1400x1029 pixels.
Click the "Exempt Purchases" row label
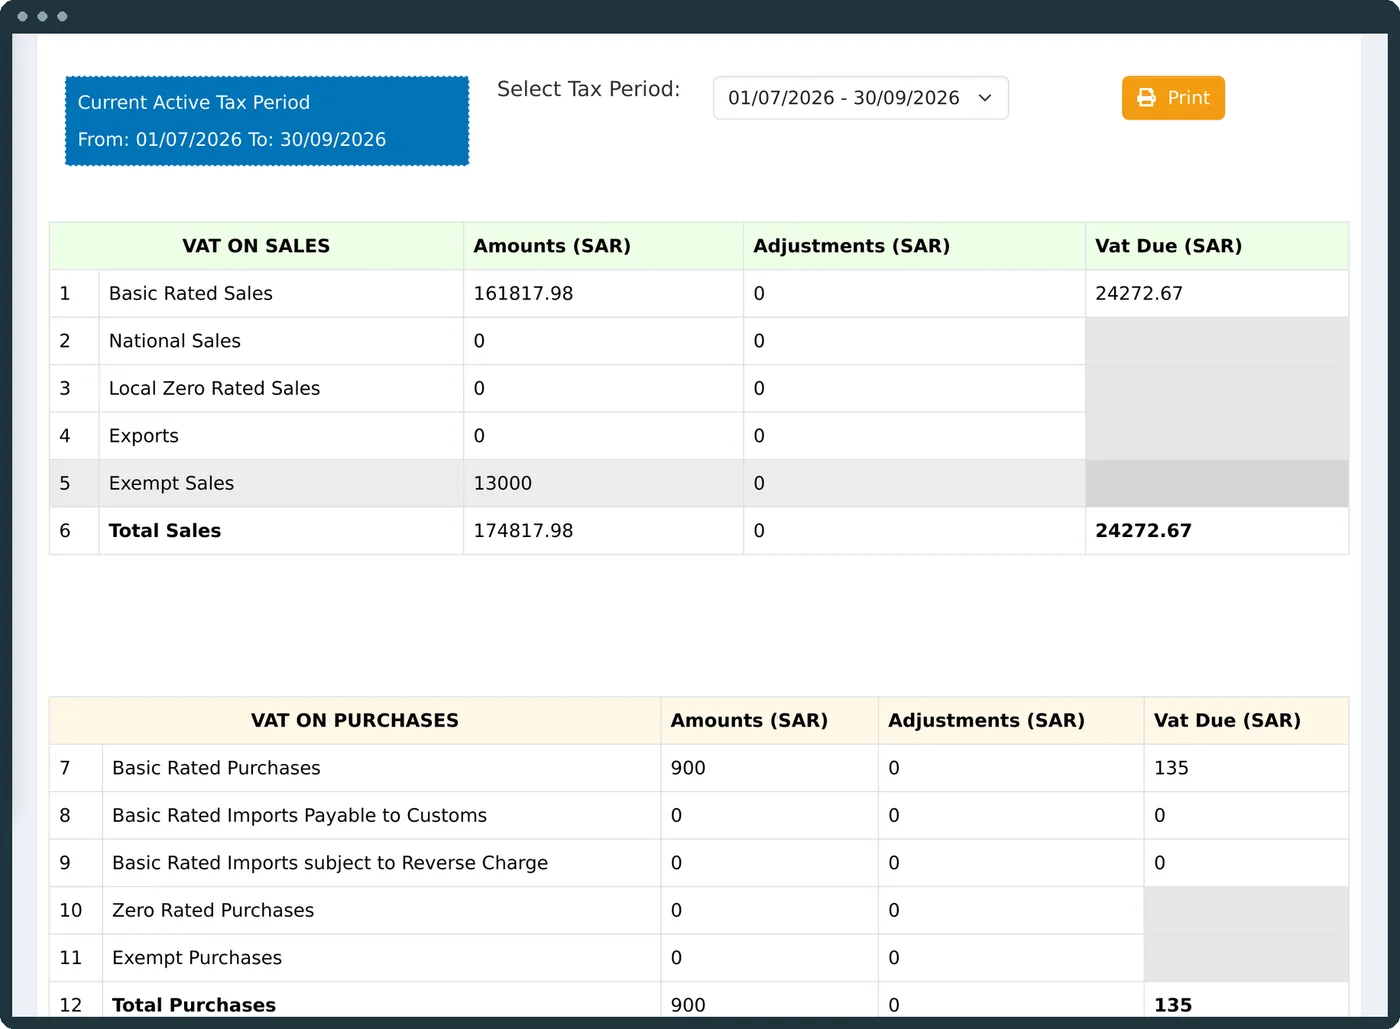click(197, 958)
